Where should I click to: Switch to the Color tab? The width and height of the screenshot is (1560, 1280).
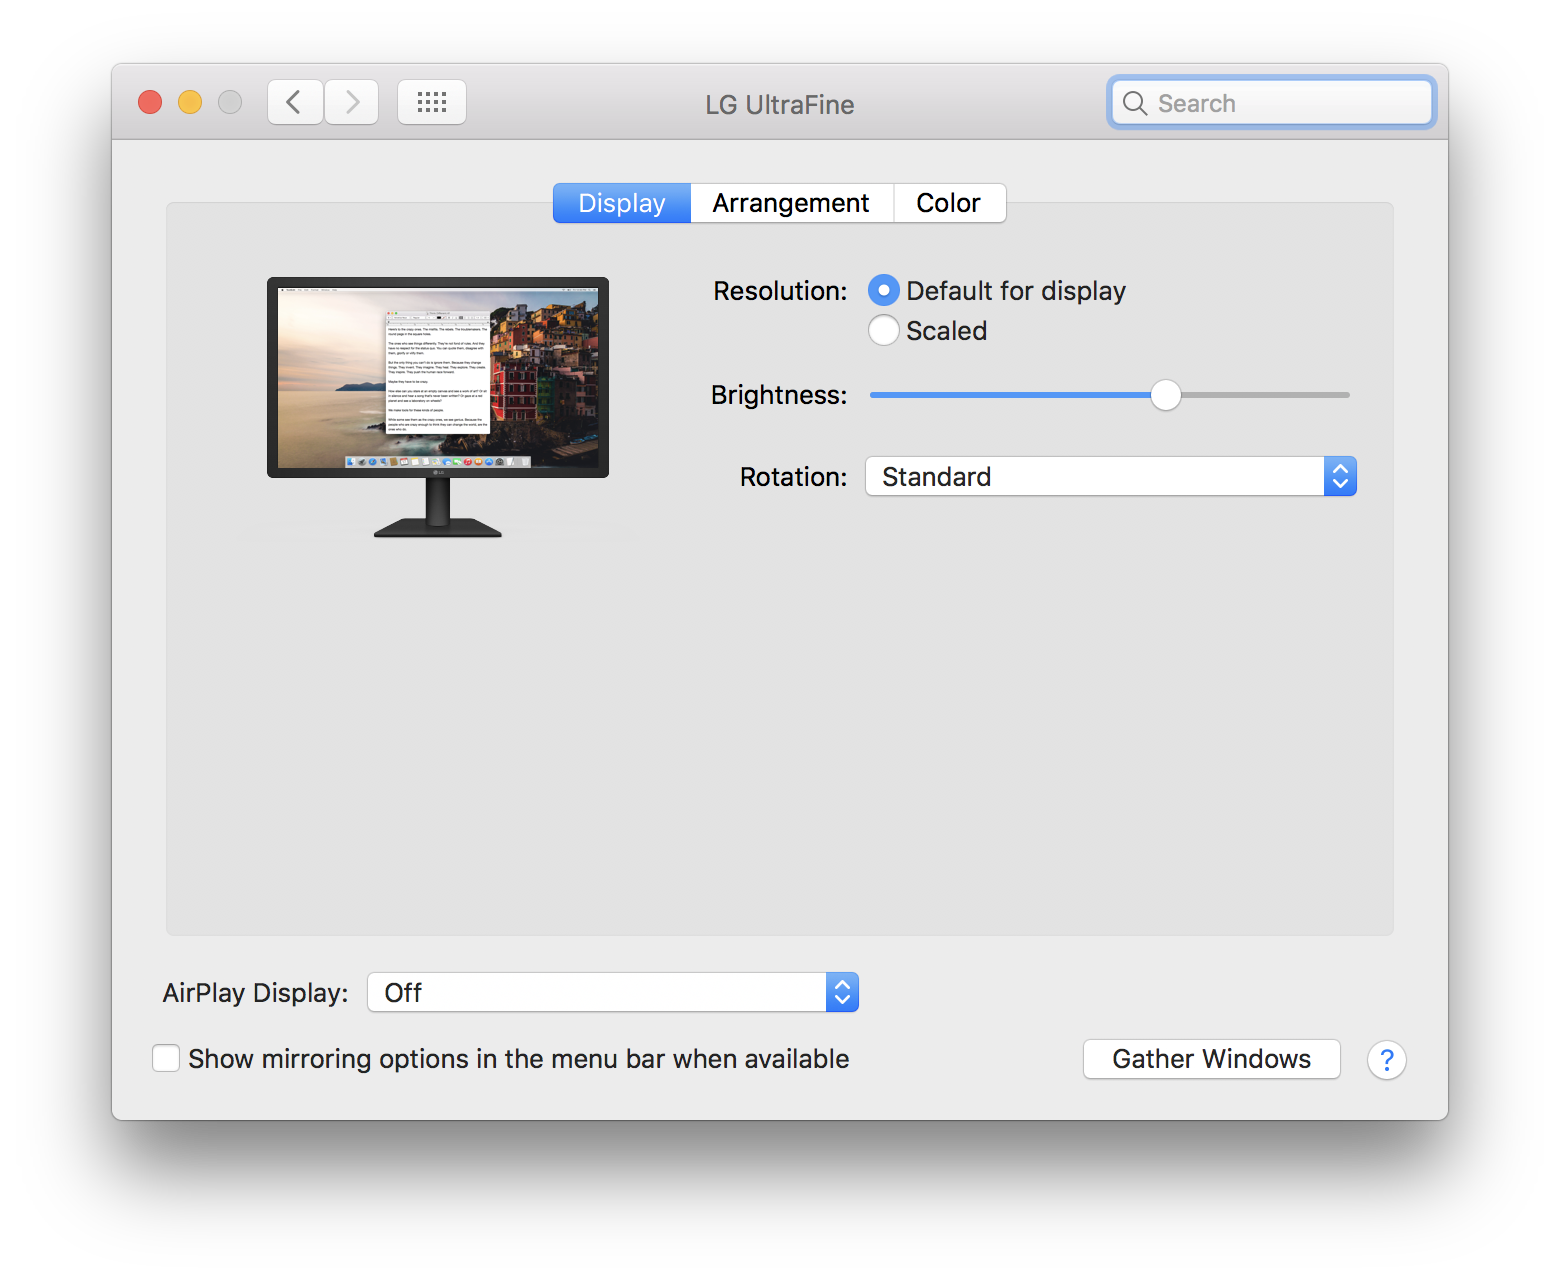[x=949, y=203]
